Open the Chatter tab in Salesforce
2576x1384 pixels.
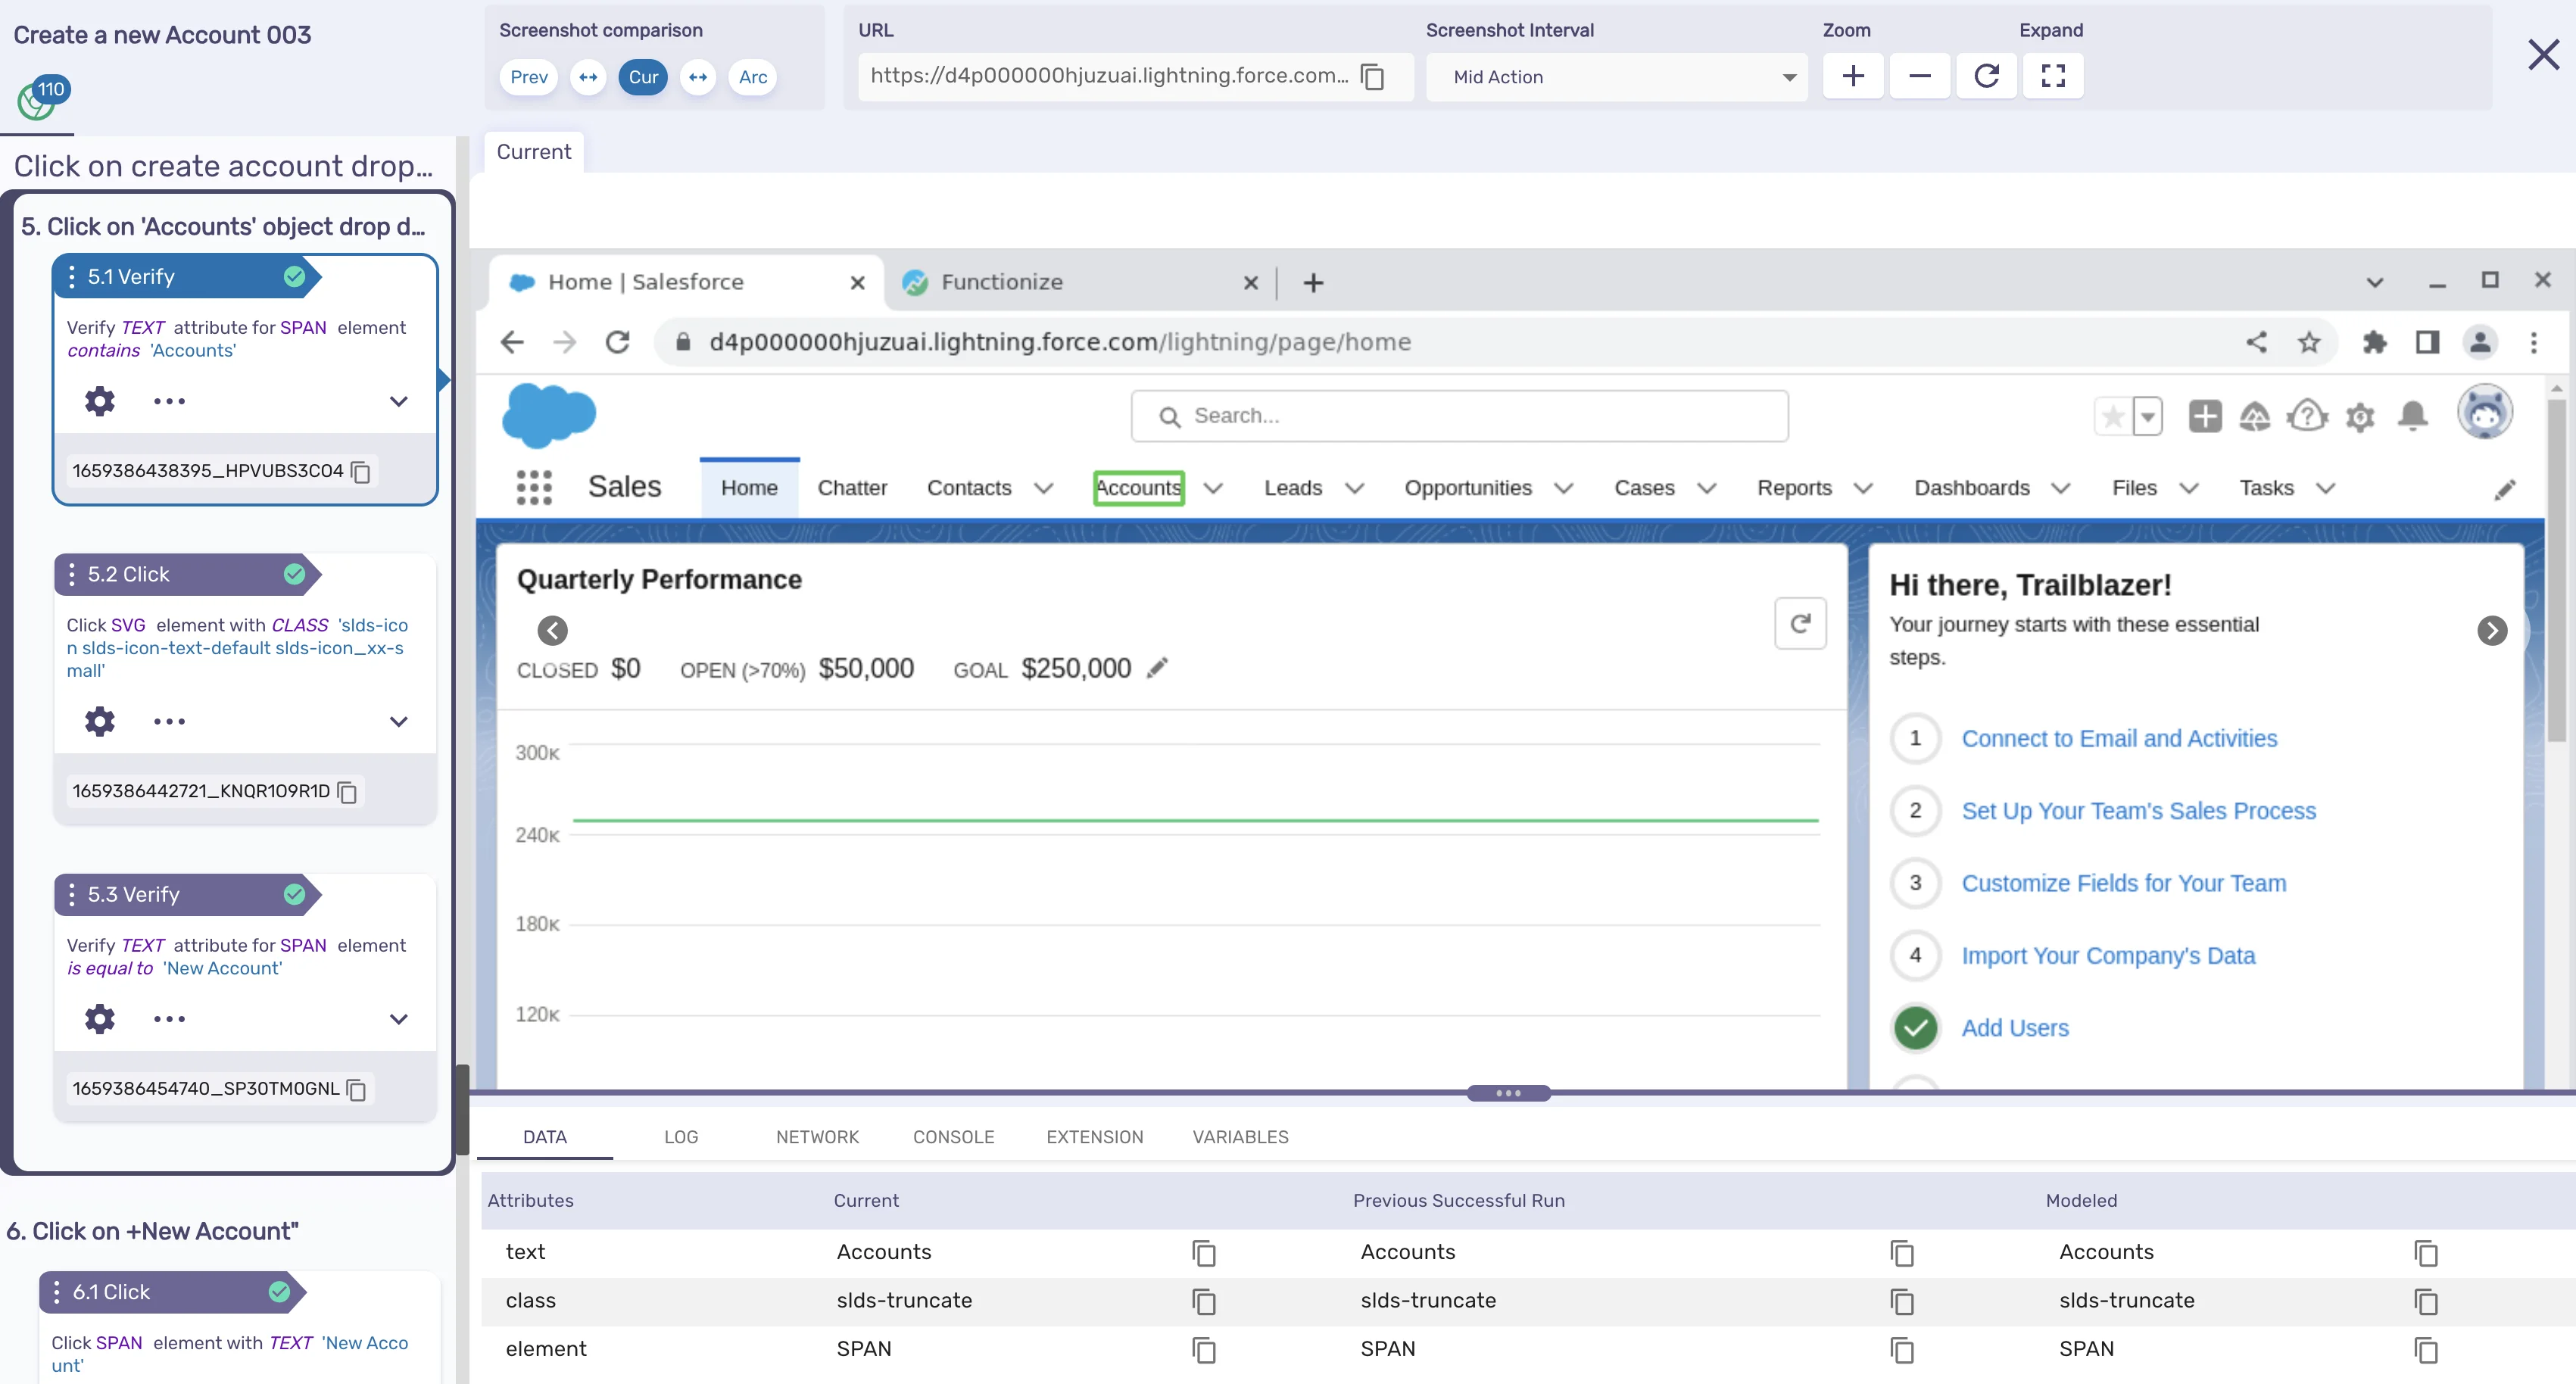[x=852, y=488]
